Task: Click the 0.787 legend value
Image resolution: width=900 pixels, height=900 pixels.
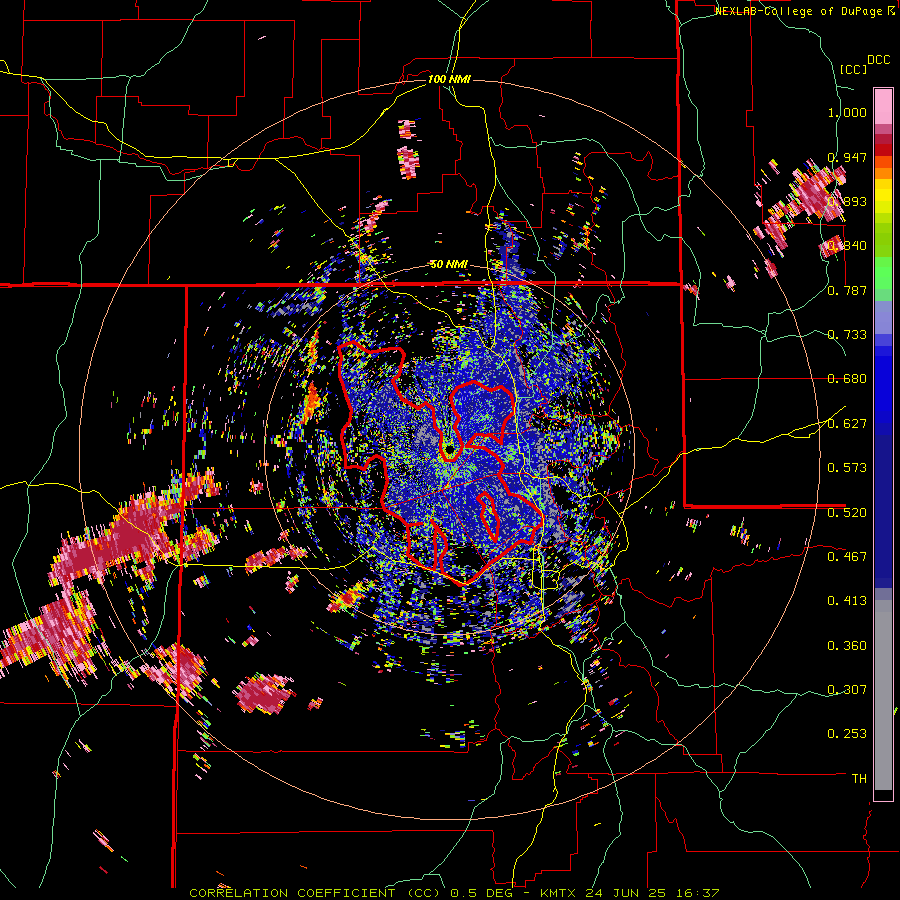Action: coord(847,290)
